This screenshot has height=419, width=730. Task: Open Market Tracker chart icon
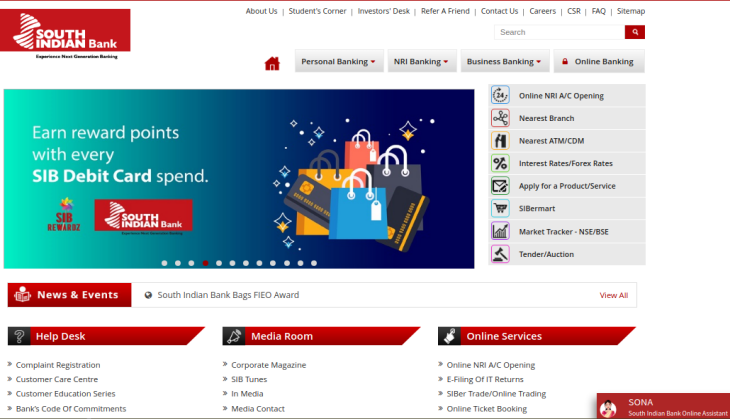pos(500,231)
